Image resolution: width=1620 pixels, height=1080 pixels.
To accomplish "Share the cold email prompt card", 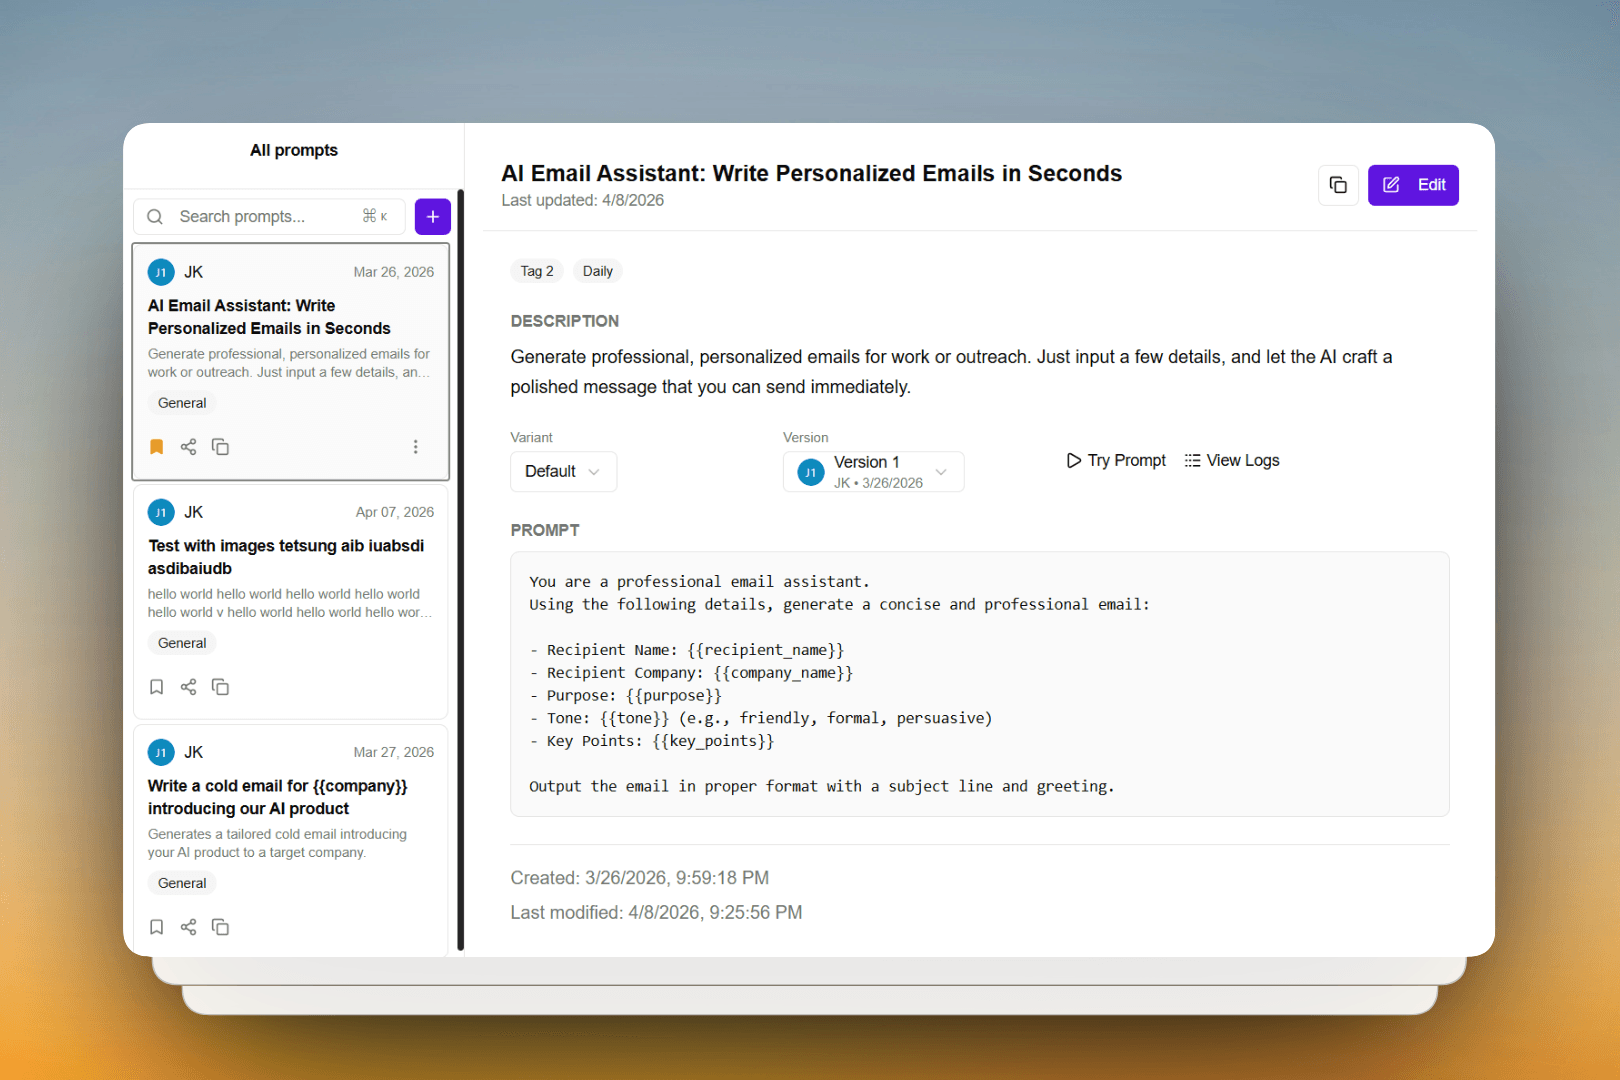I will pyautogui.click(x=188, y=927).
